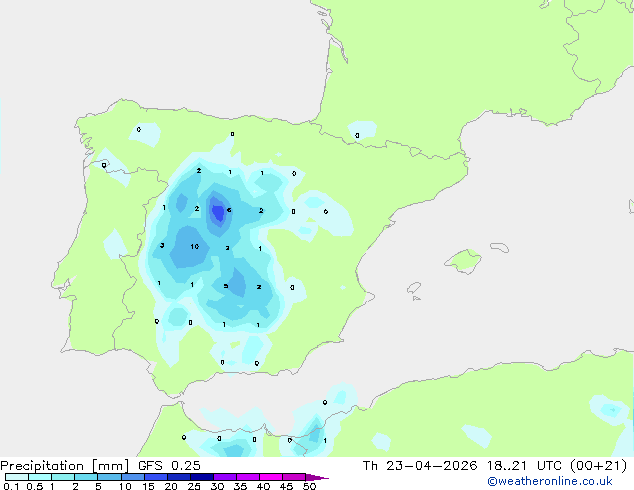Click the legend scale label "0.1"
The width and height of the screenshot is (634, 490).
[11, 486]
